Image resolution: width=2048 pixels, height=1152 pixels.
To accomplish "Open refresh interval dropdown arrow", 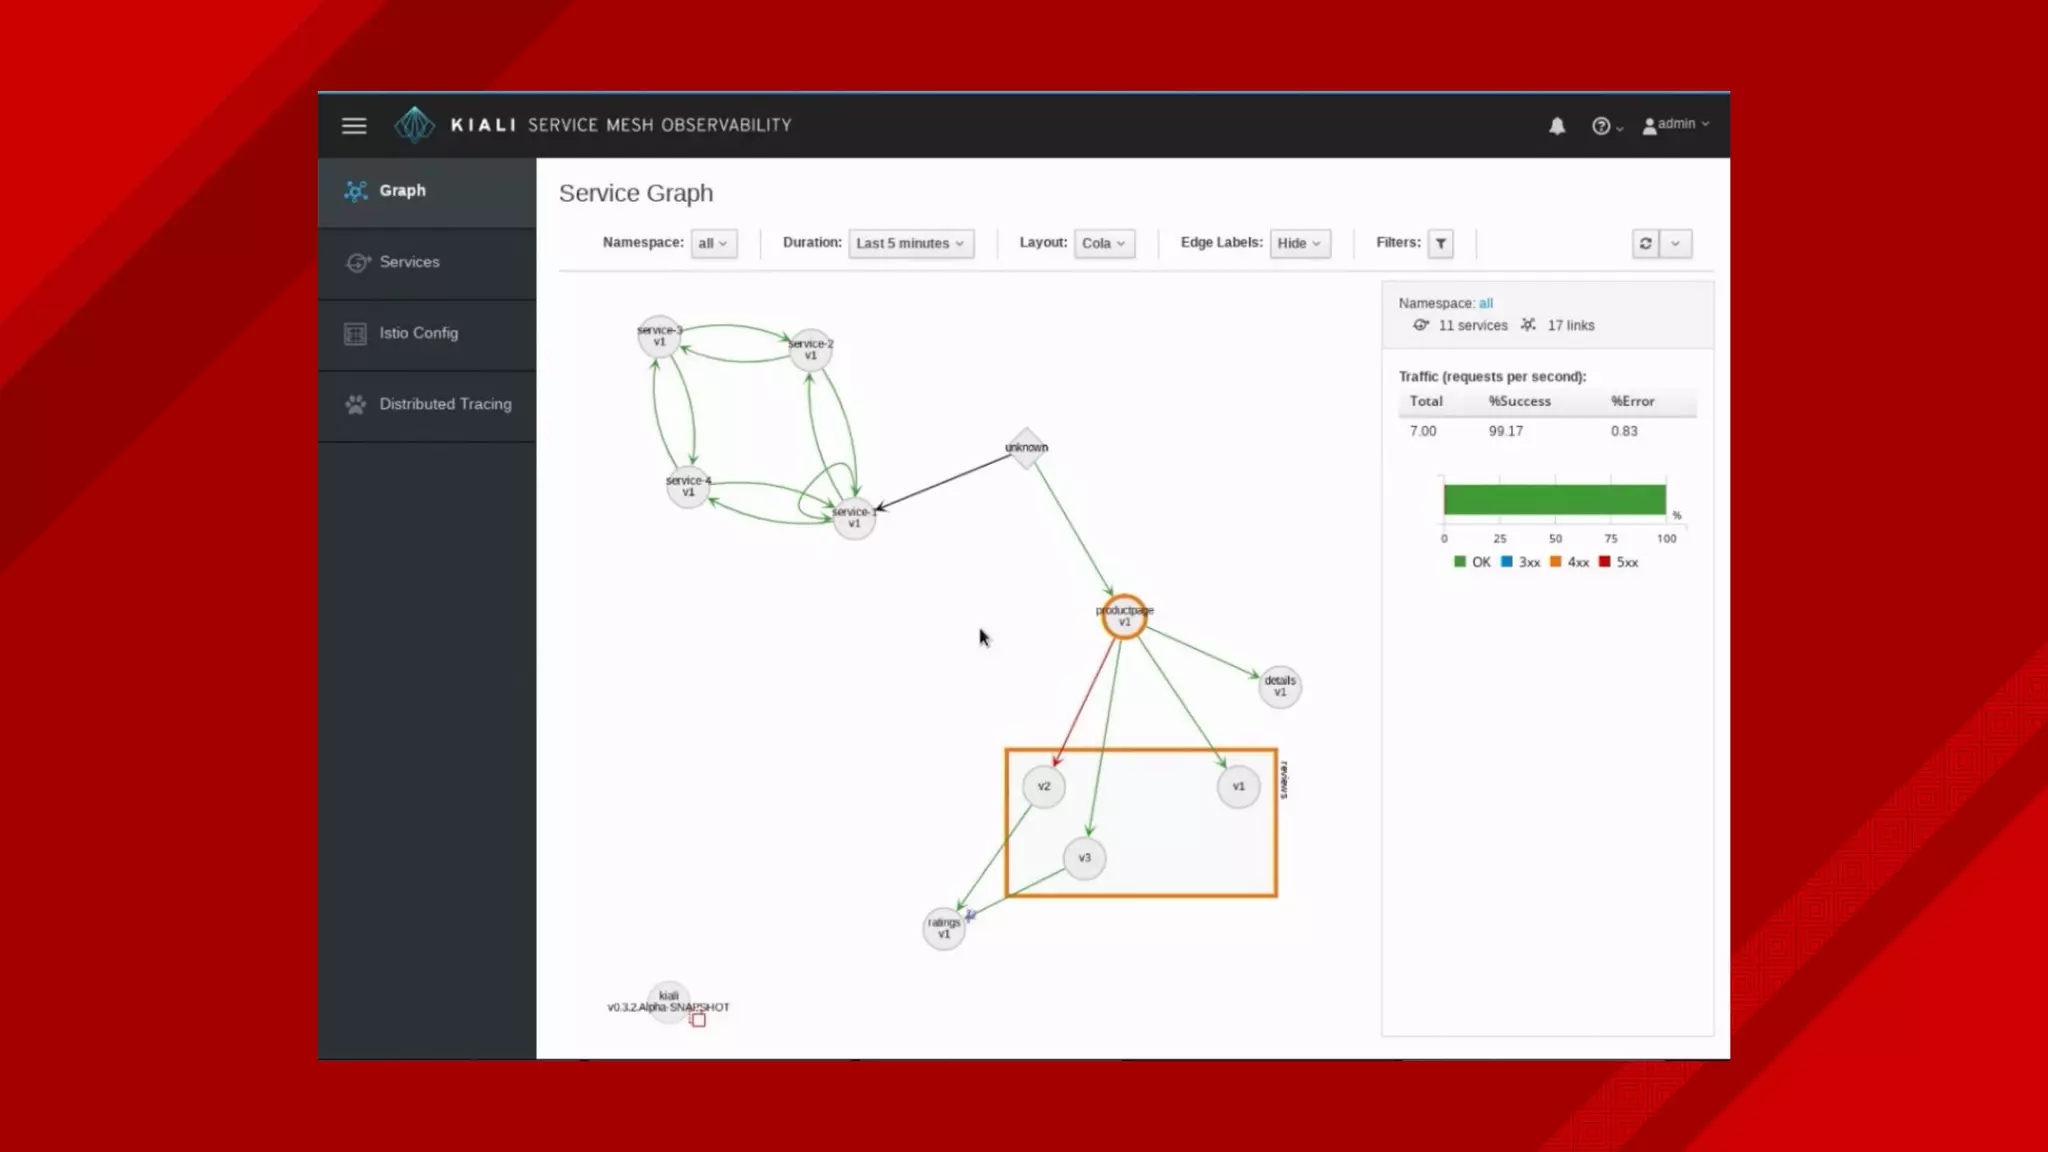I will [1675, 243].
